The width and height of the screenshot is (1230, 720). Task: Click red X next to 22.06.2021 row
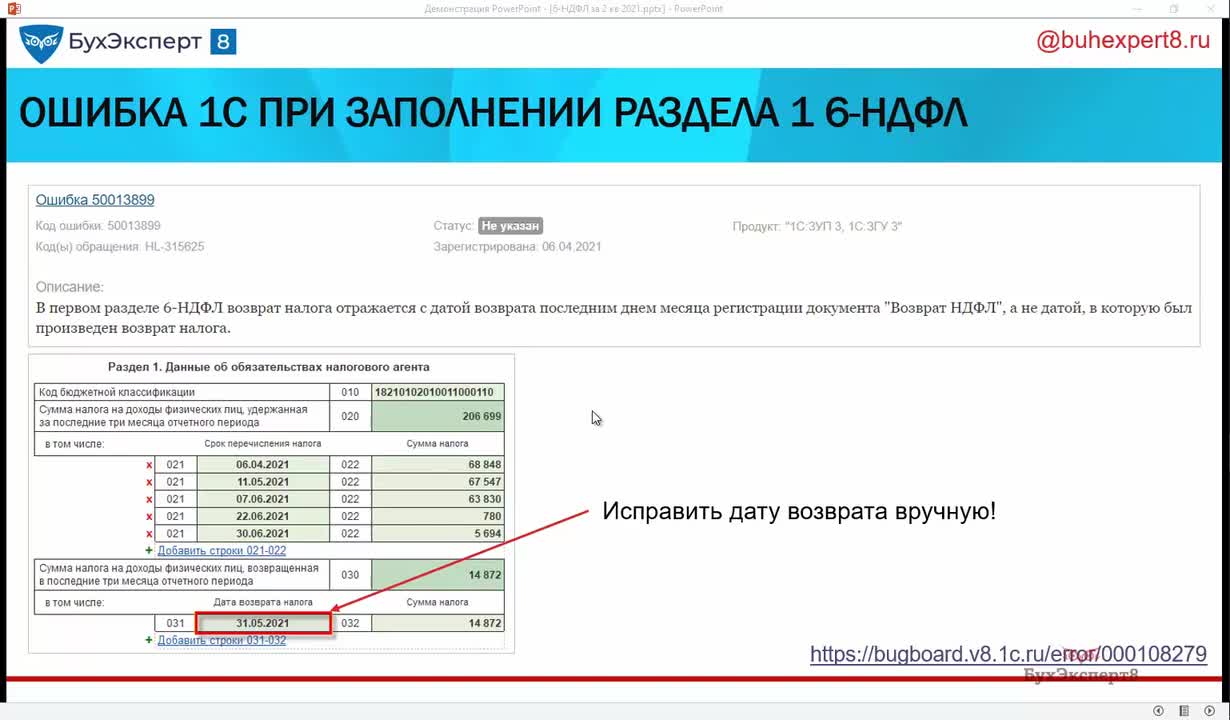click(150, 516)
